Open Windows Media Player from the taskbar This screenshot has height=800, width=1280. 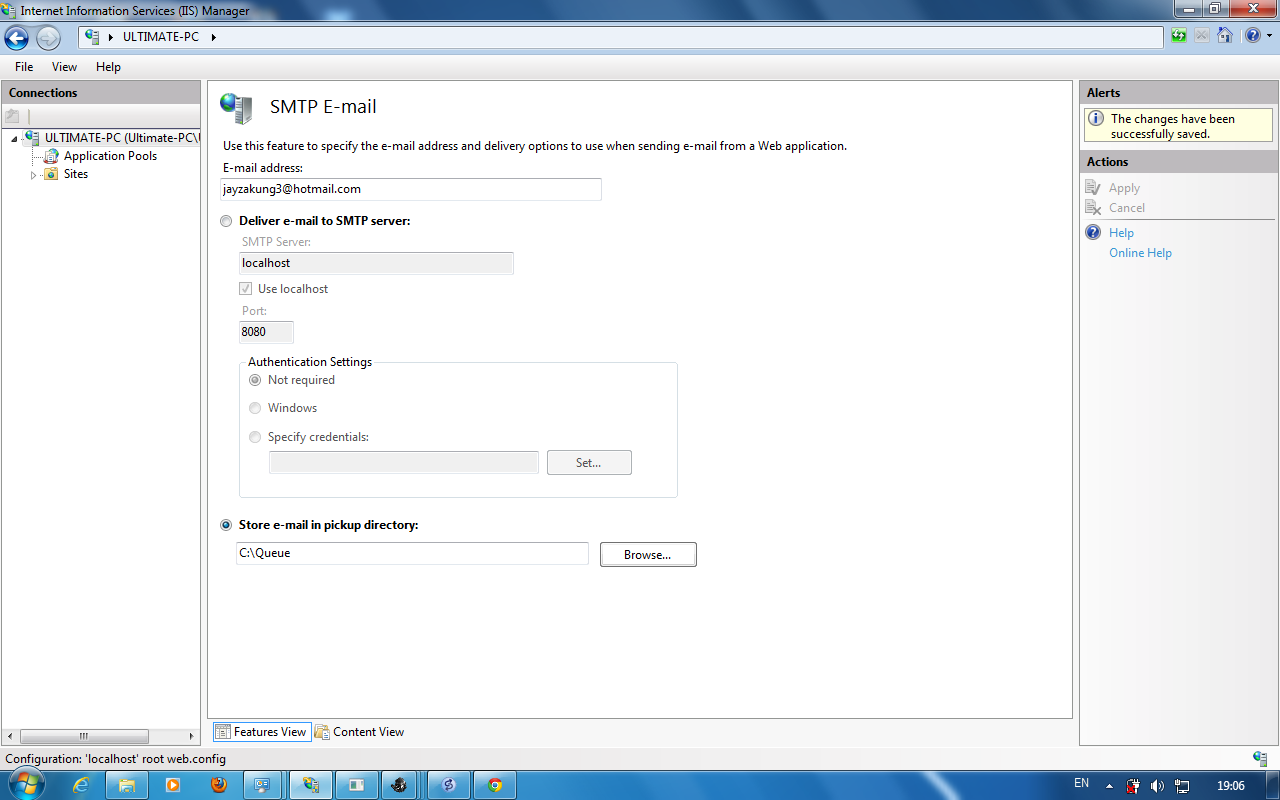[173, 785]
